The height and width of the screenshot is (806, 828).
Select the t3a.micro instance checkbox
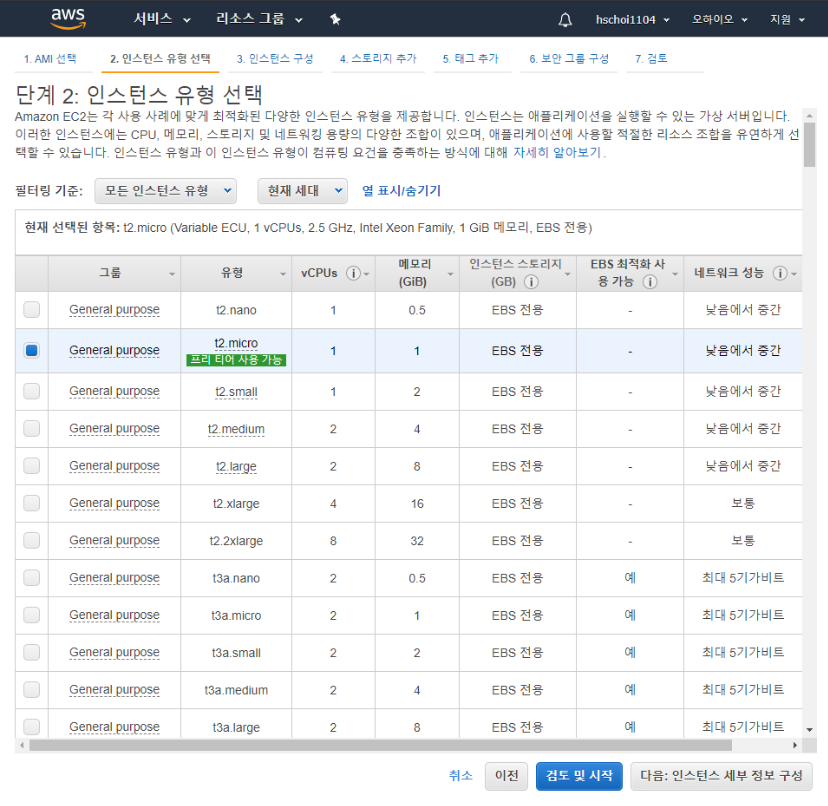click(32, 615)
